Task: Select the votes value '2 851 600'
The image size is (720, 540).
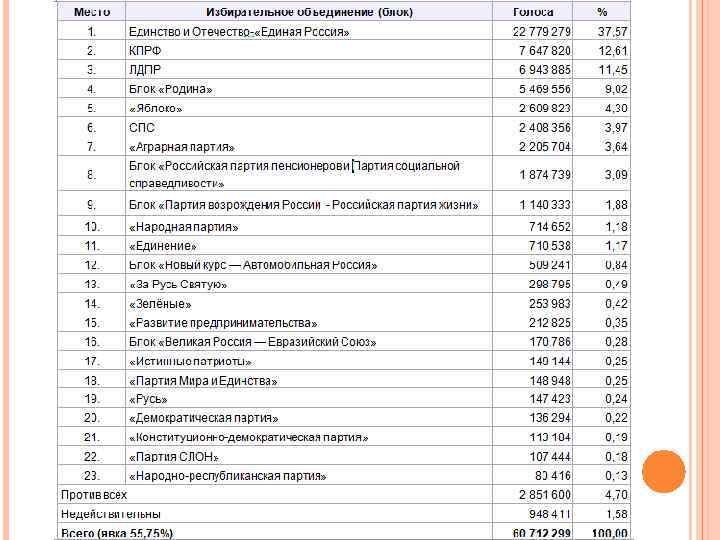Action: tap(545, 495)
